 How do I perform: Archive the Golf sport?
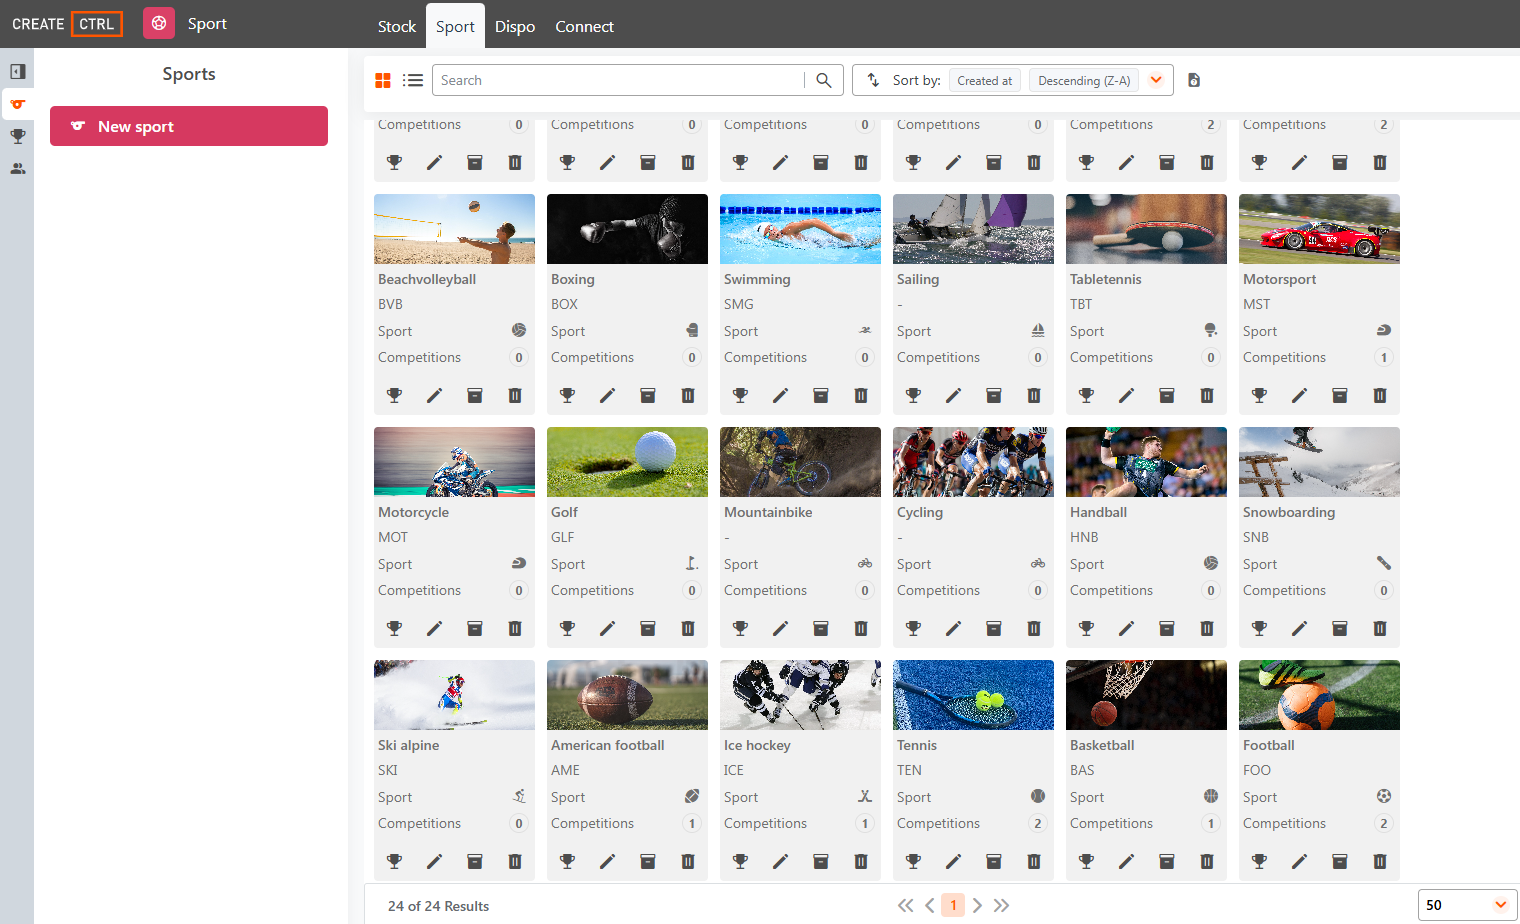(648, 628)
